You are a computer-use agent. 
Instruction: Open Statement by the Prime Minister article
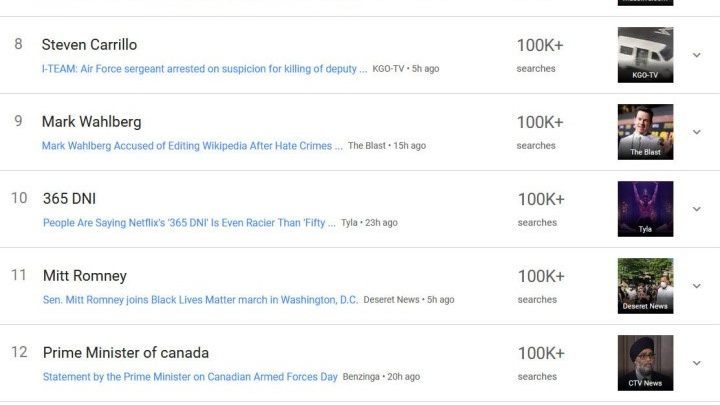coord(190,377)
